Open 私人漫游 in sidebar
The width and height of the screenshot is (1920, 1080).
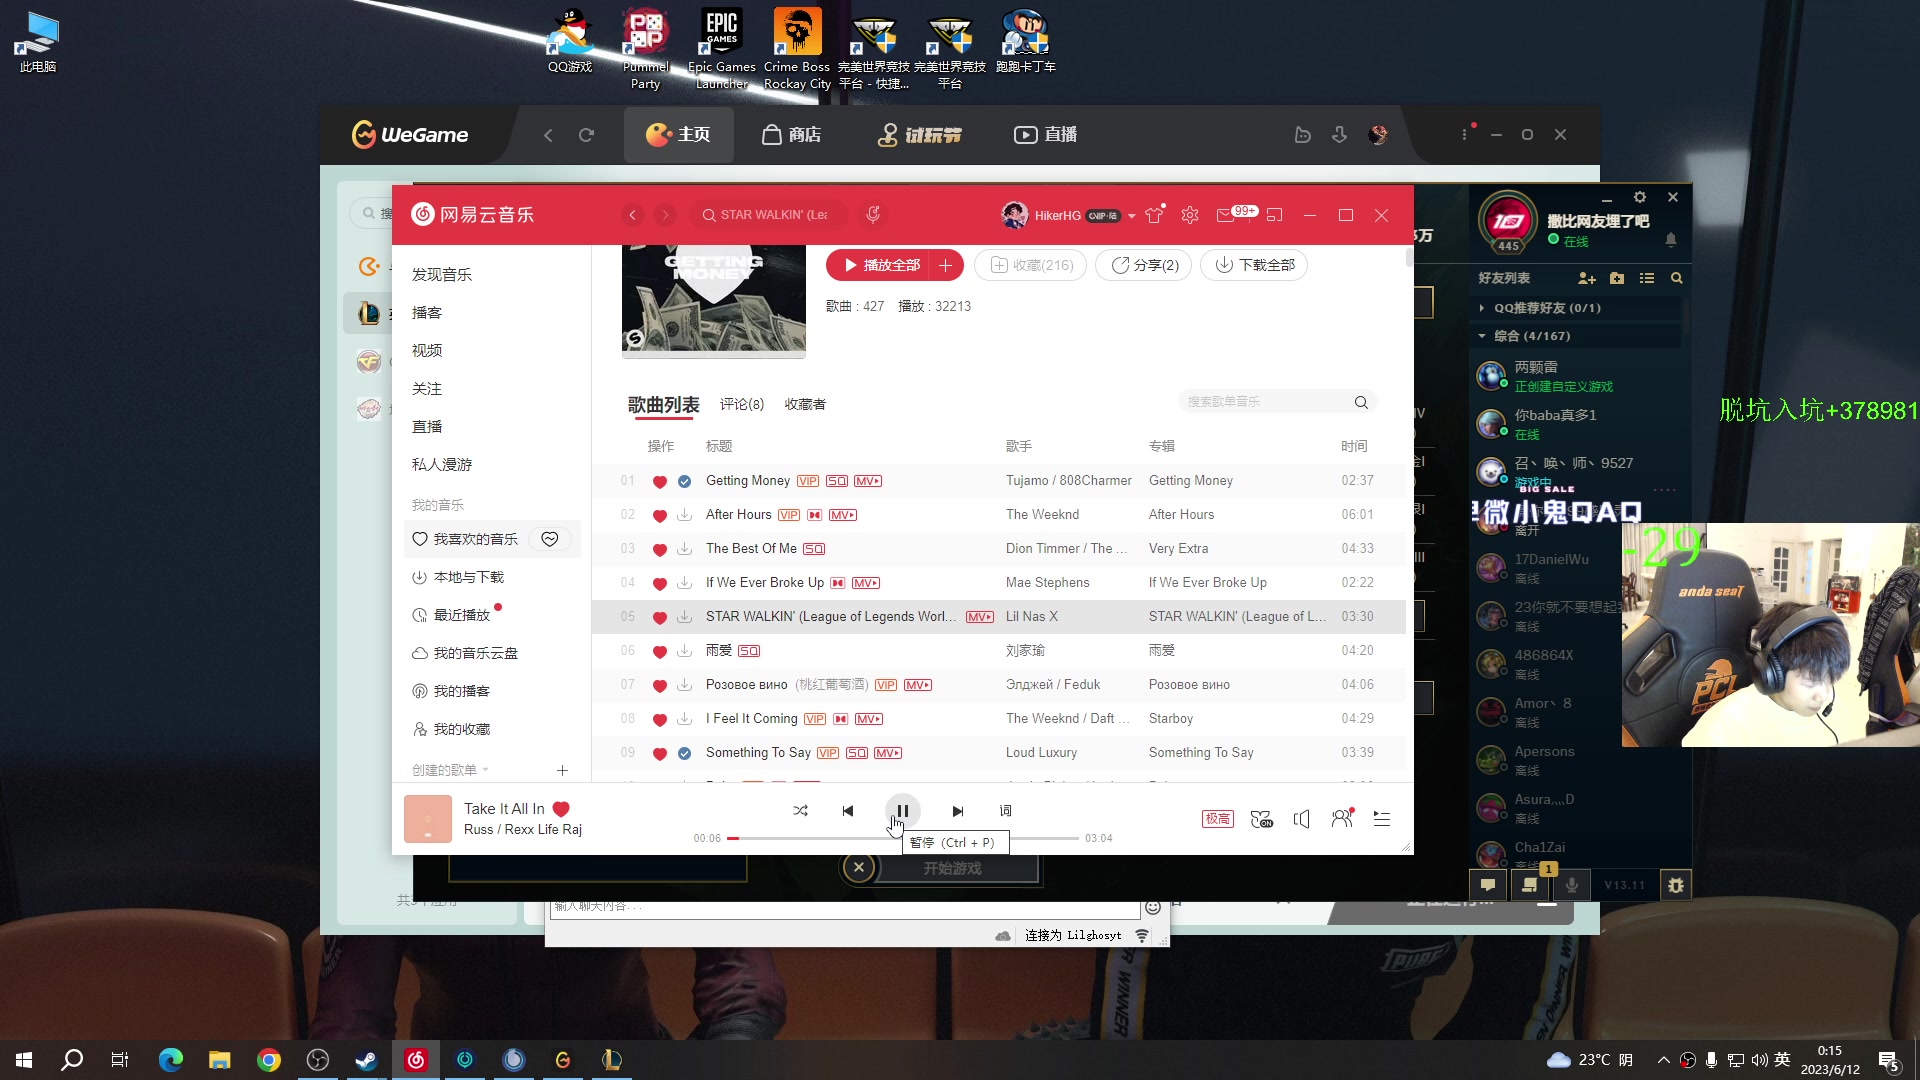click(442, 464)
